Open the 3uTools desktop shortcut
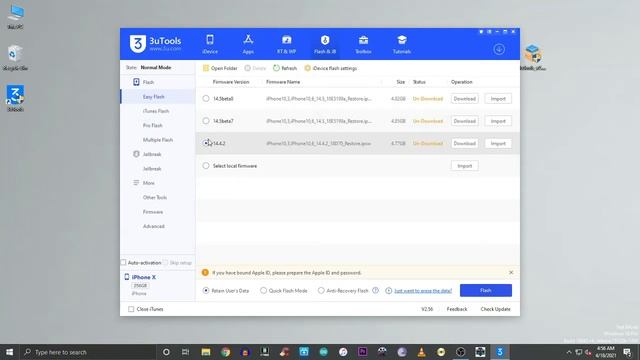 15,98
